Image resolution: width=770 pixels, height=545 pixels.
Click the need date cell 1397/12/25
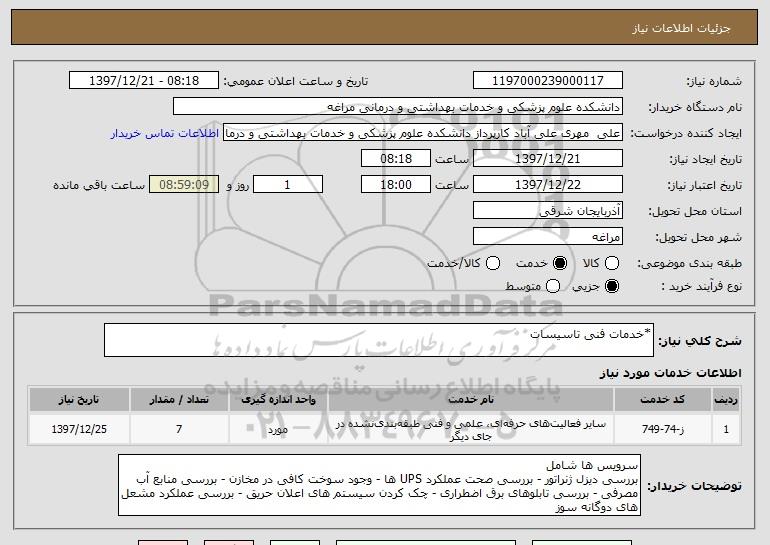pos(79,429)
